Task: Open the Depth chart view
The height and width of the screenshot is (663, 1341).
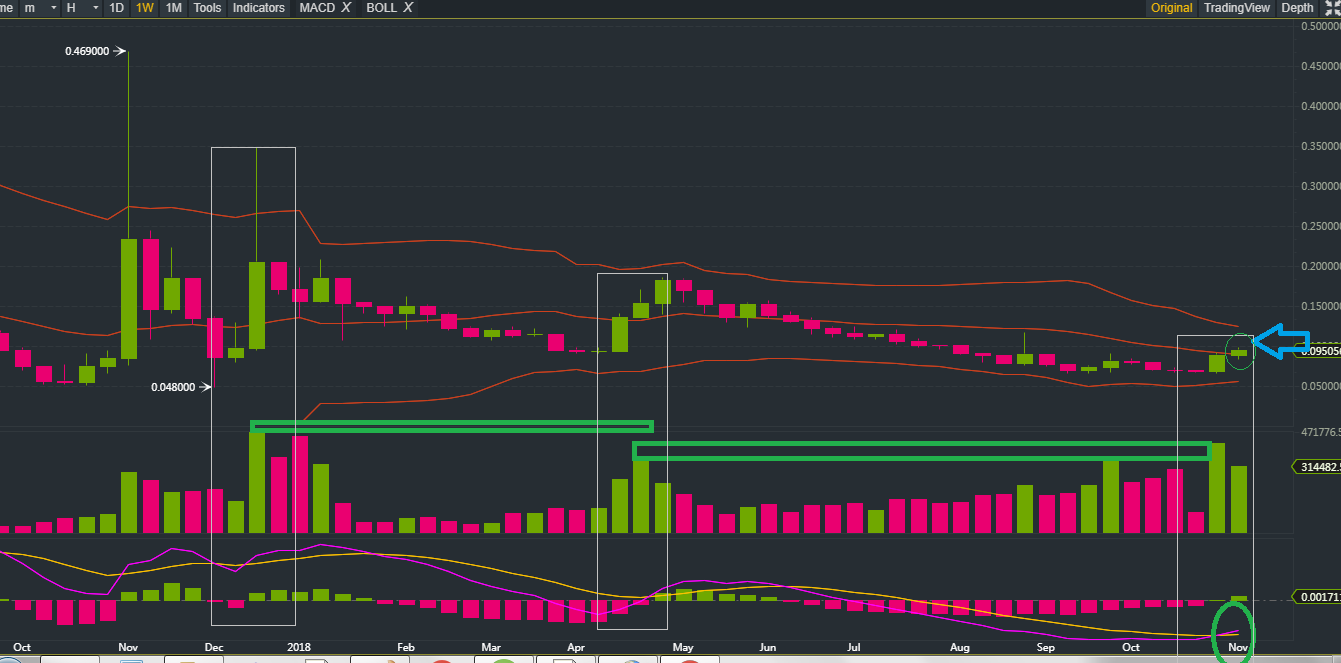Action: coord(1297,8)
